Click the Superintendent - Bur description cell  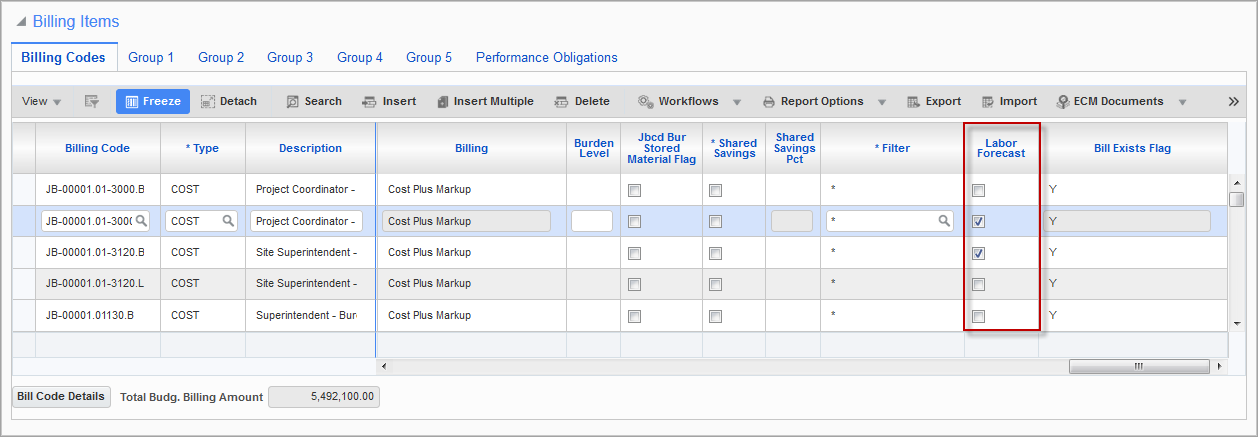(310, 315)
